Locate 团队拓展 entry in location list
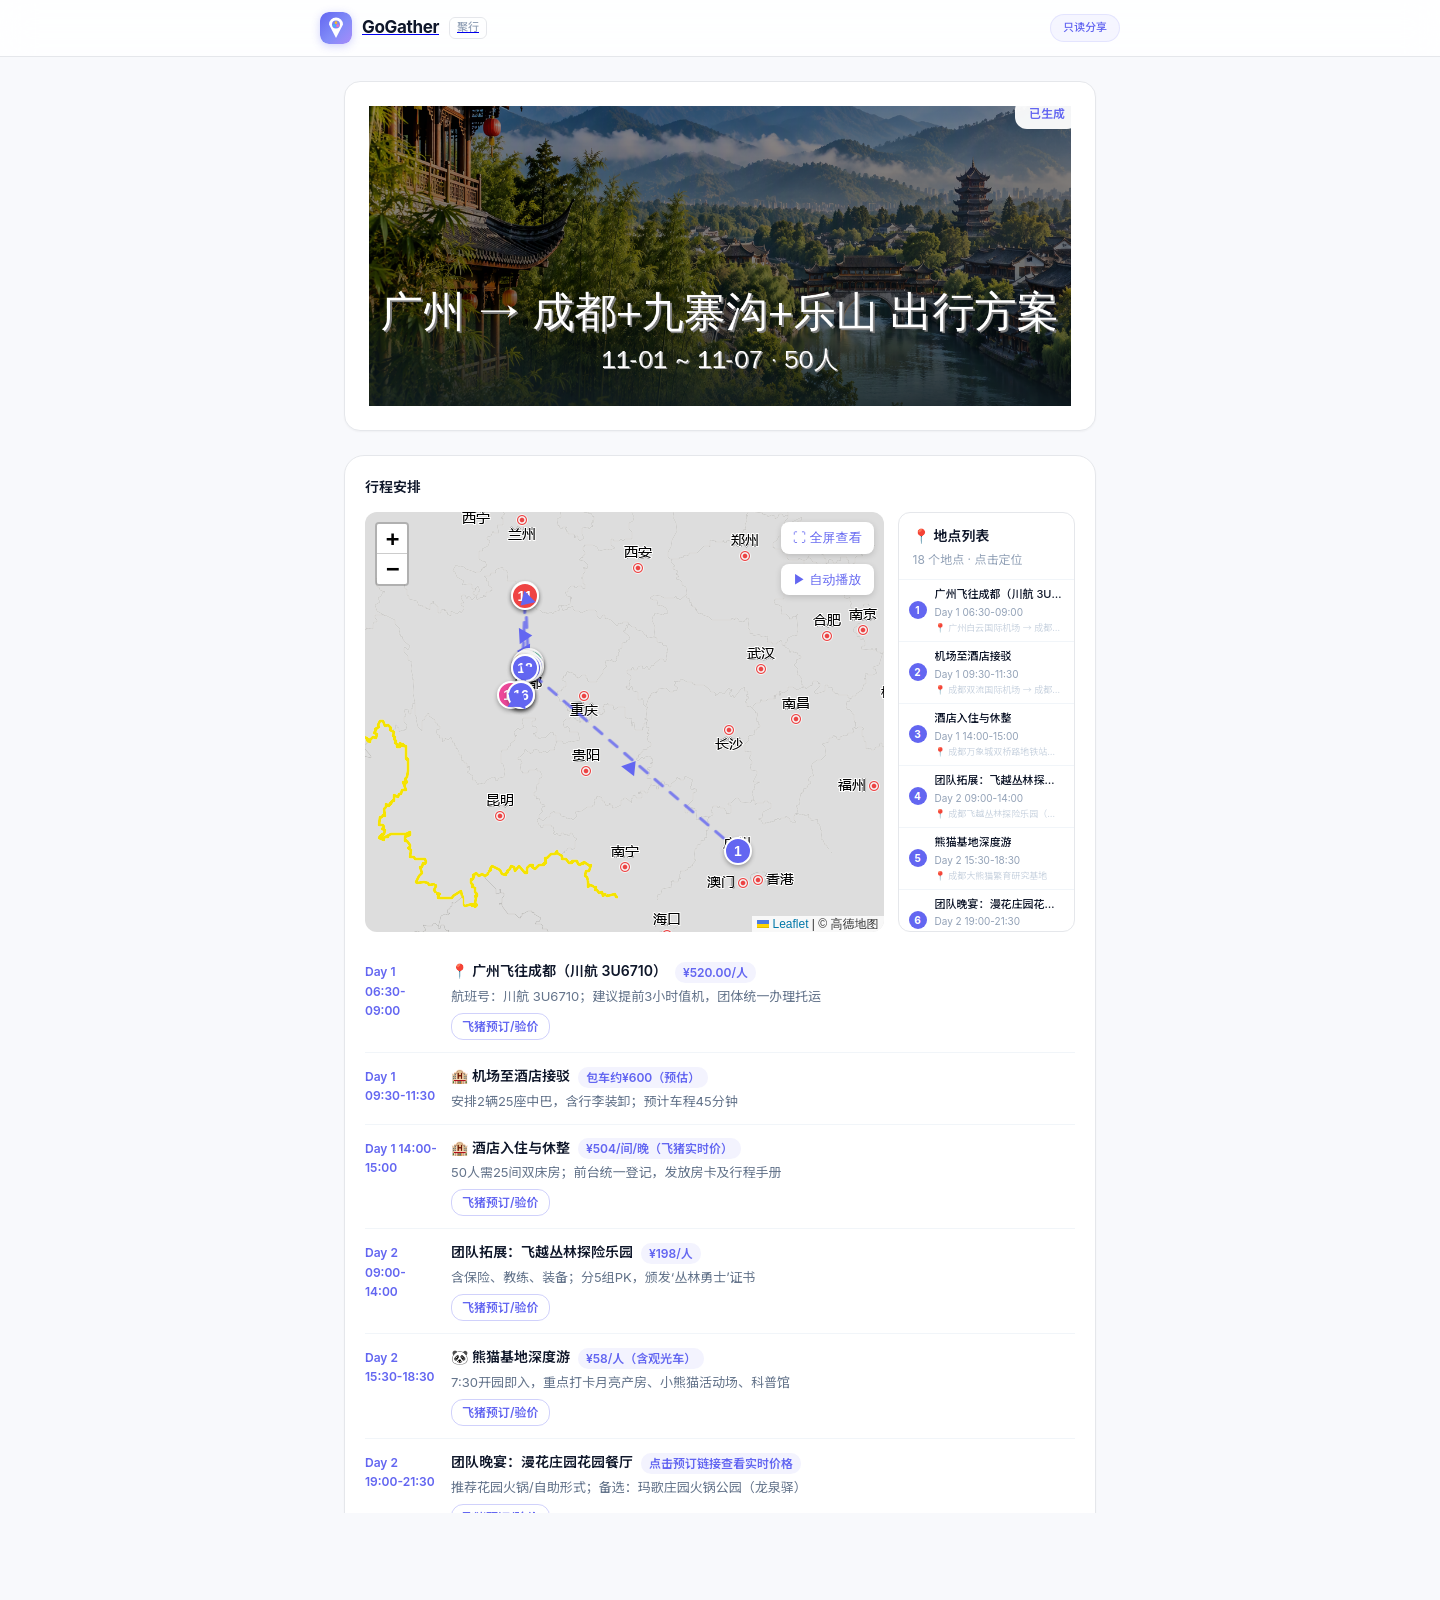Viewport: 1440px width, 1600px height. (x=986, y=796)
